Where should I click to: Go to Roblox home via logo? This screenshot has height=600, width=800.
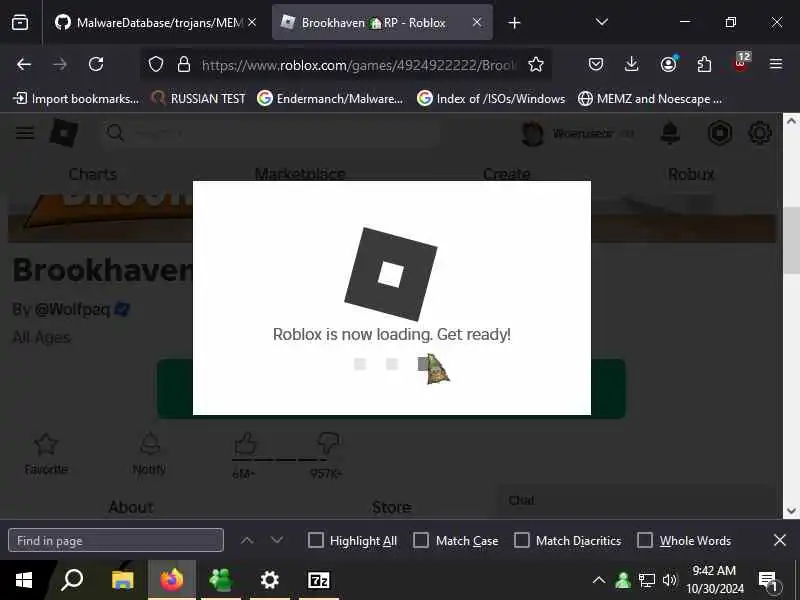coord(64,133)
